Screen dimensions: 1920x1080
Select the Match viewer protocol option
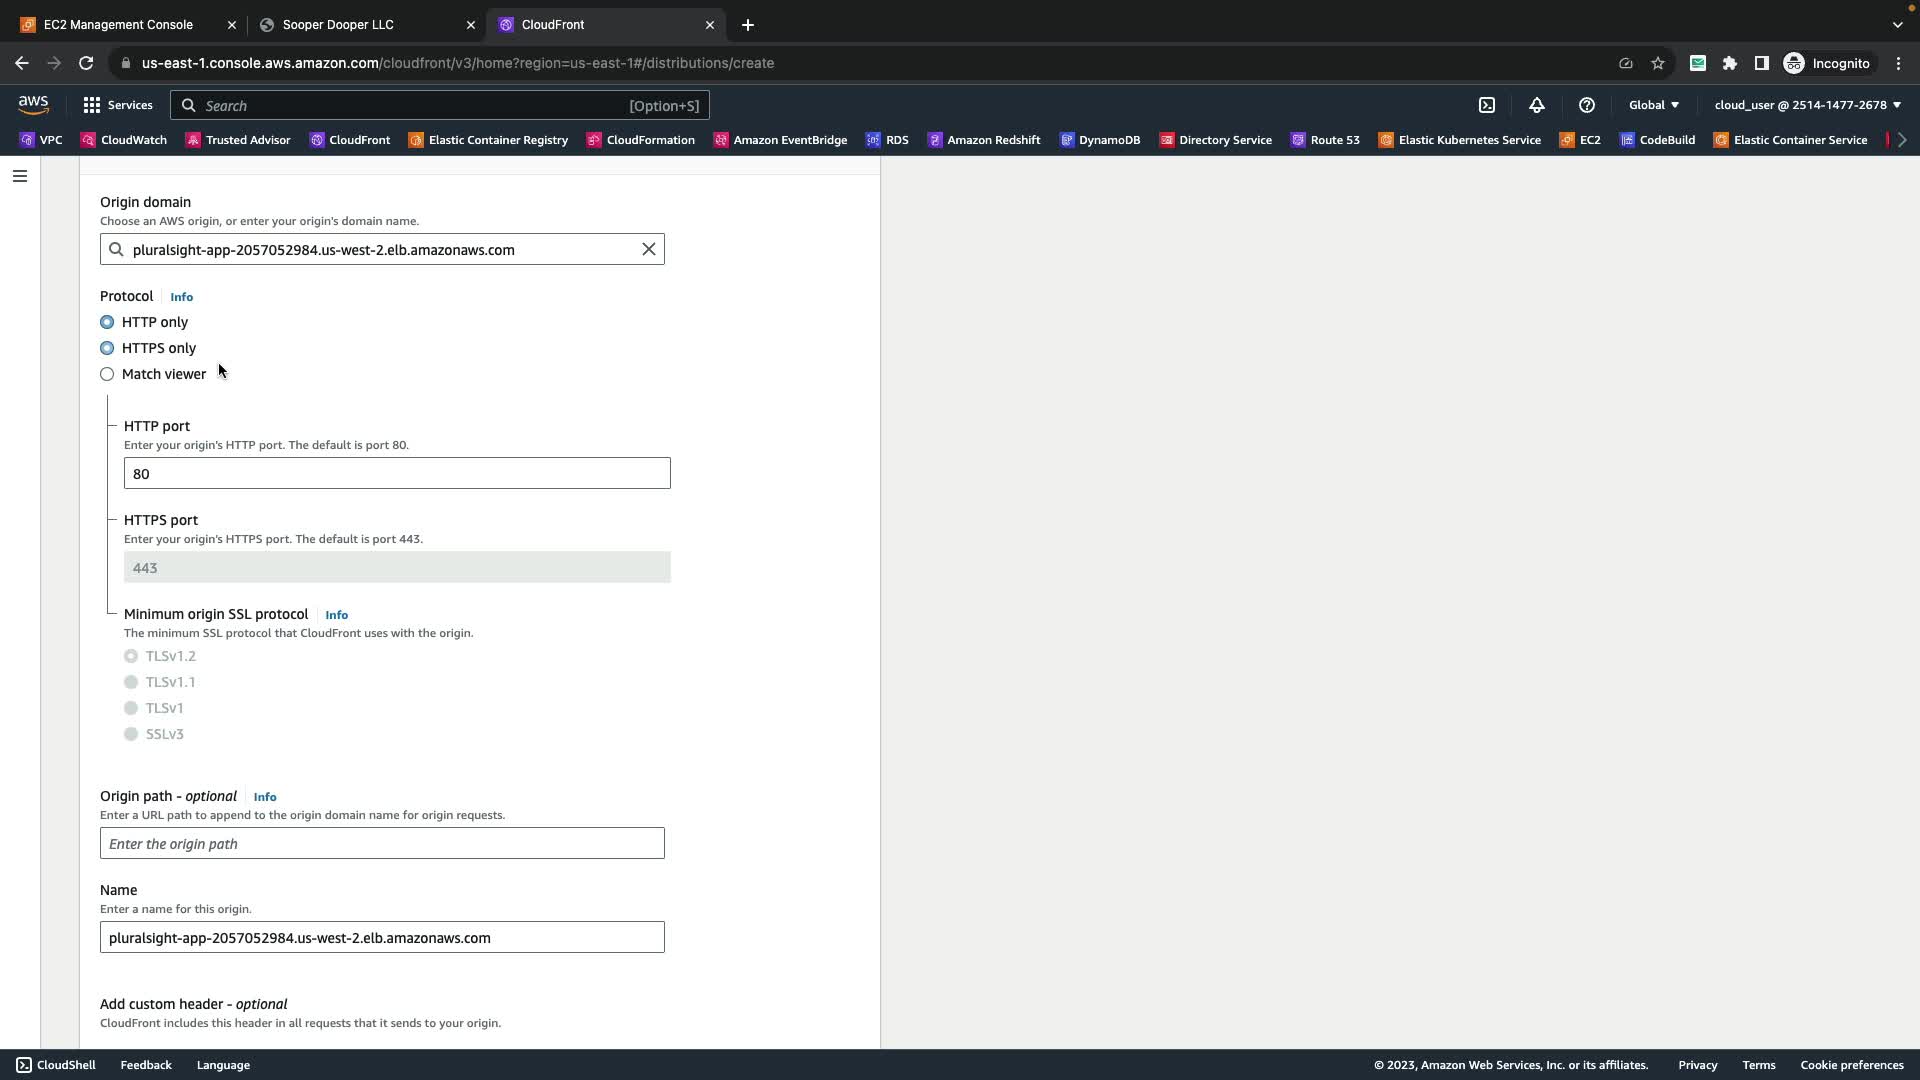pos(107,374)
